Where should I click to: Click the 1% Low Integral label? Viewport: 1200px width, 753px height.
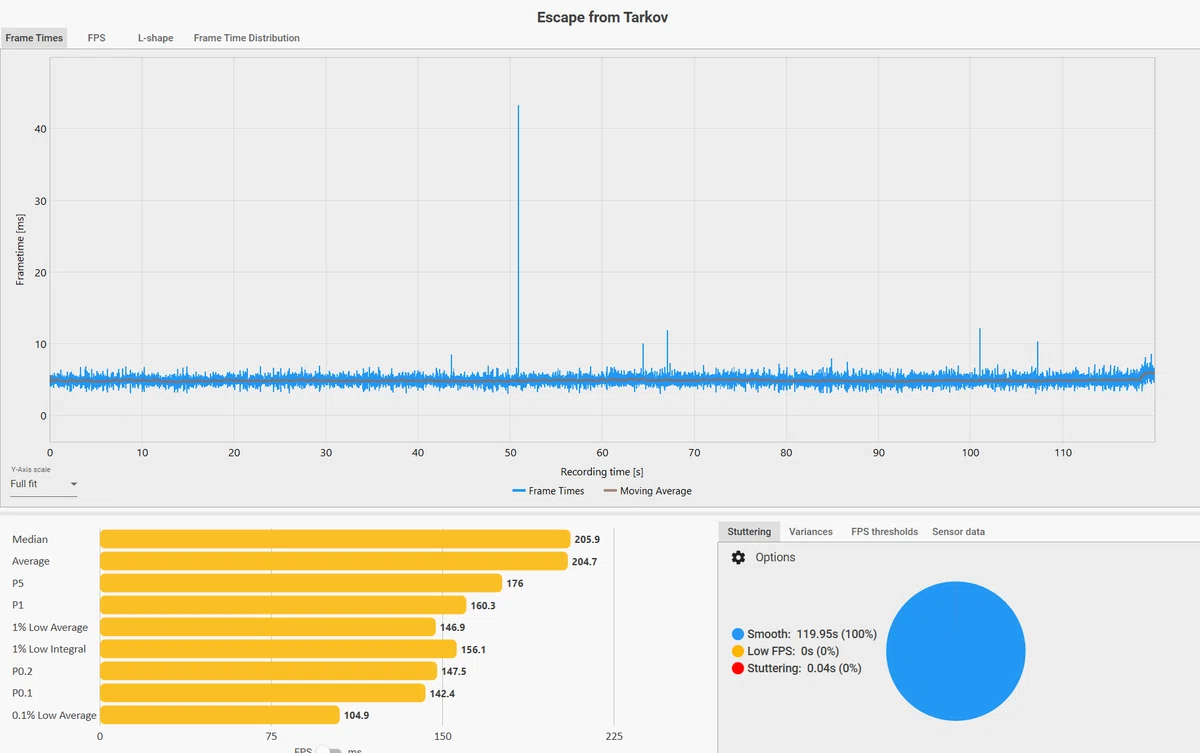point(49,649)
